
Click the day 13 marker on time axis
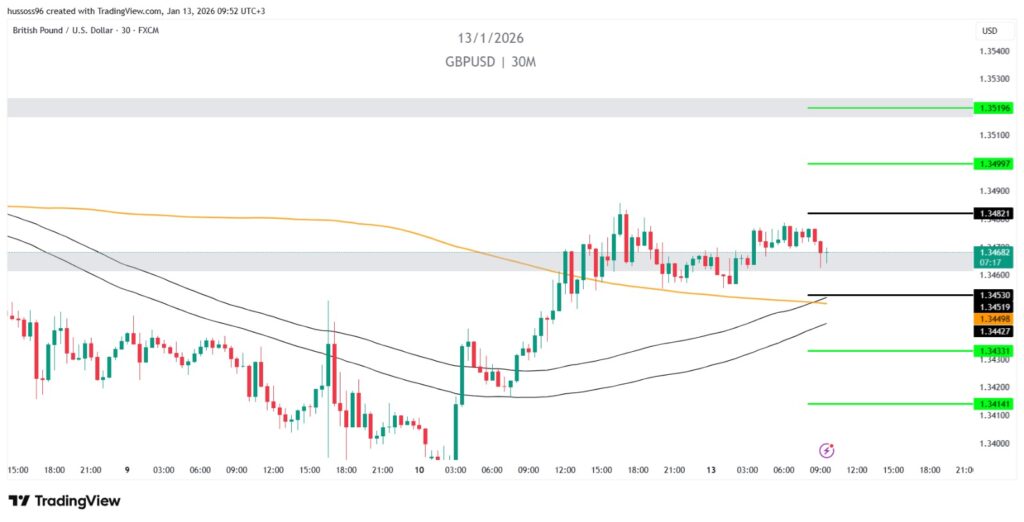pos(710,469)
